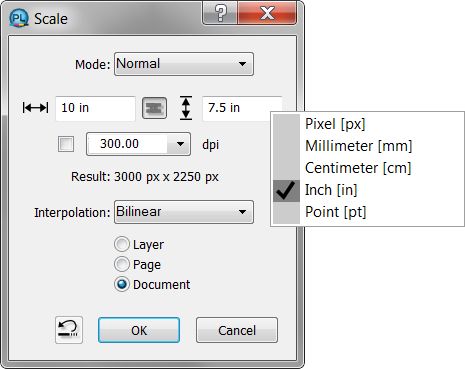465x369 pixels.
Task: Close the Scale dialog
Action: coord(267,13)
